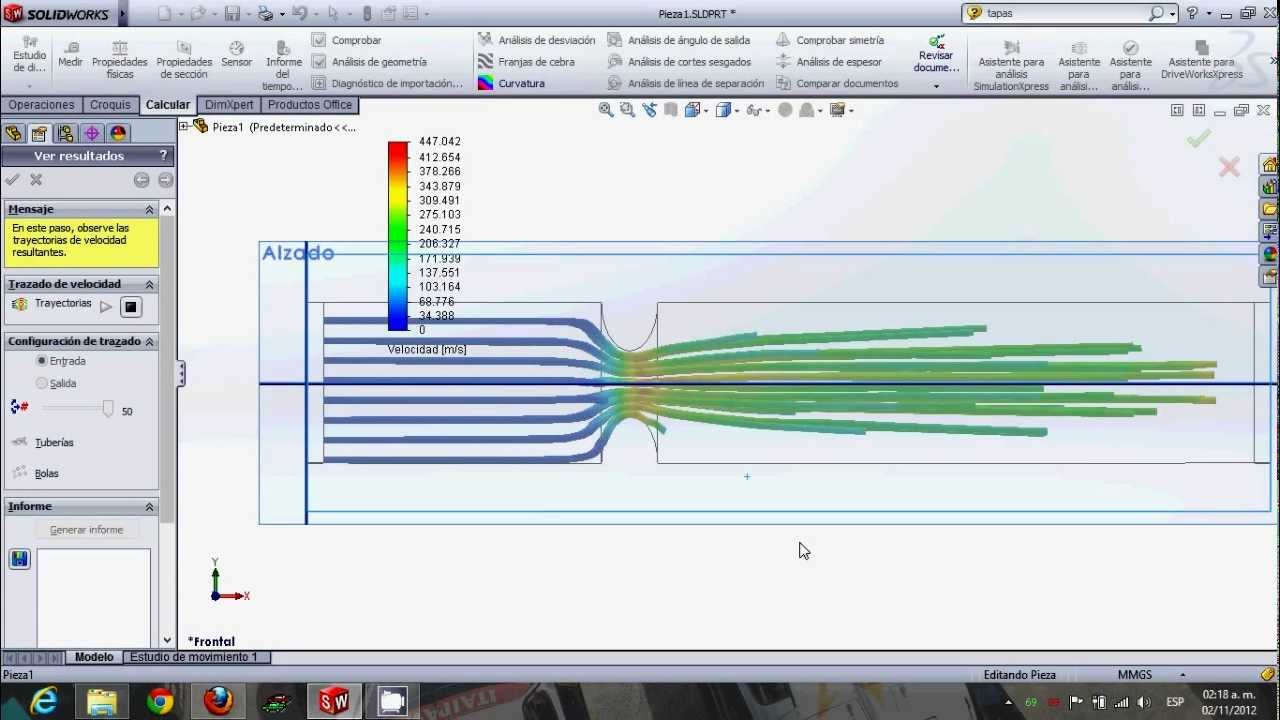Open Análisis de ángulo de salida

coord(679,40)
